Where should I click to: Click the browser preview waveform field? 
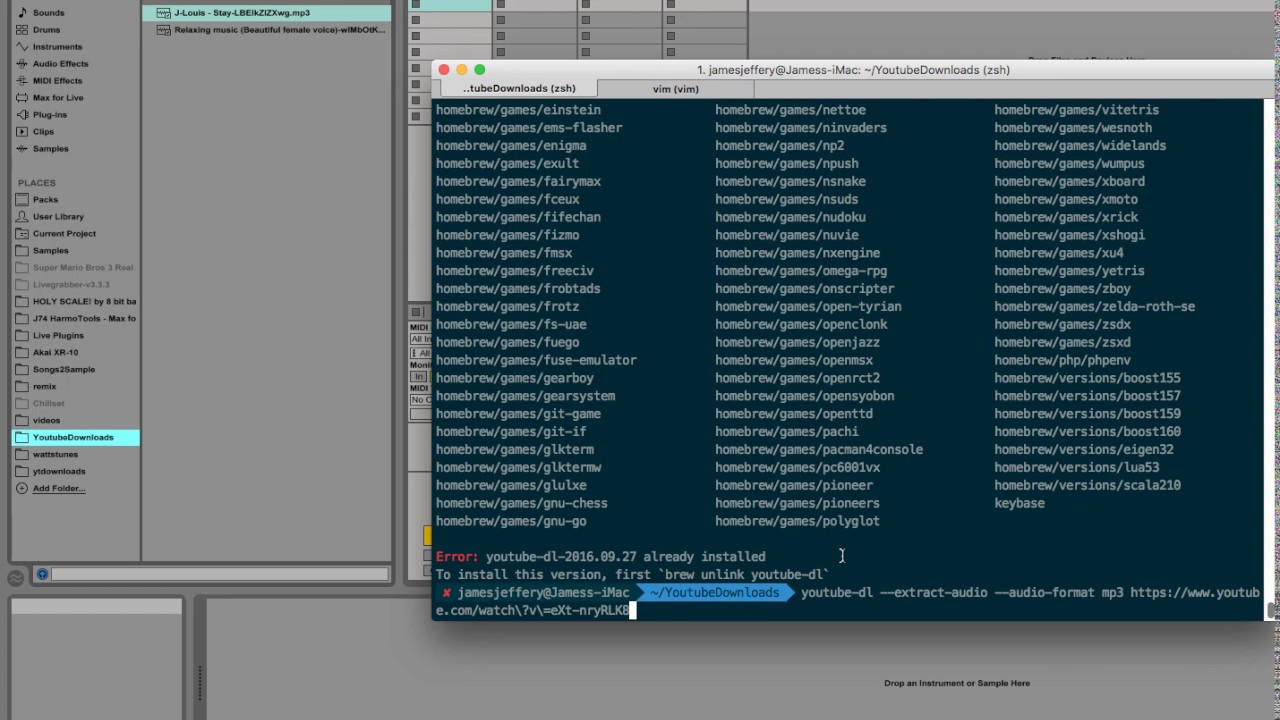[x=220, y=574]
